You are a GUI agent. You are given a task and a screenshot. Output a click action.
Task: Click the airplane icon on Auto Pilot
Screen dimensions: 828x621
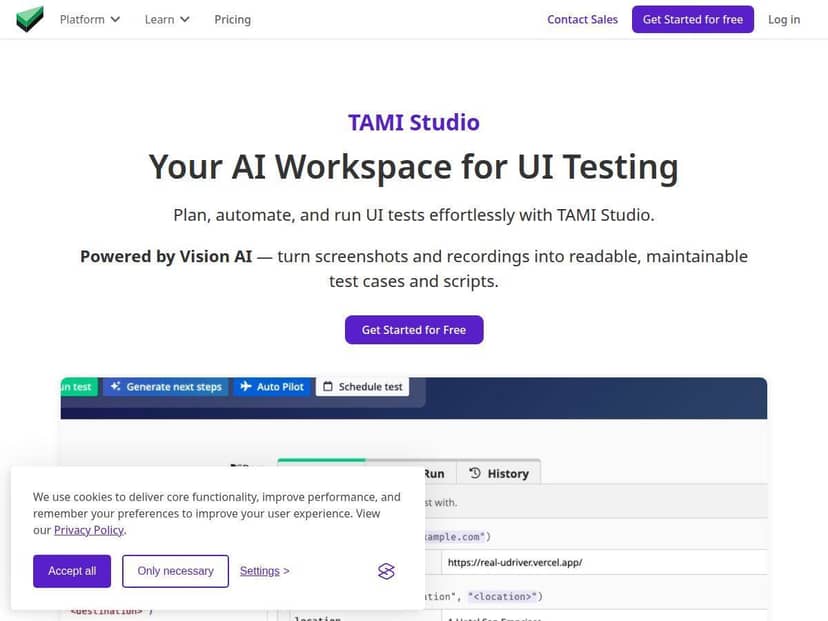(245, 387)
